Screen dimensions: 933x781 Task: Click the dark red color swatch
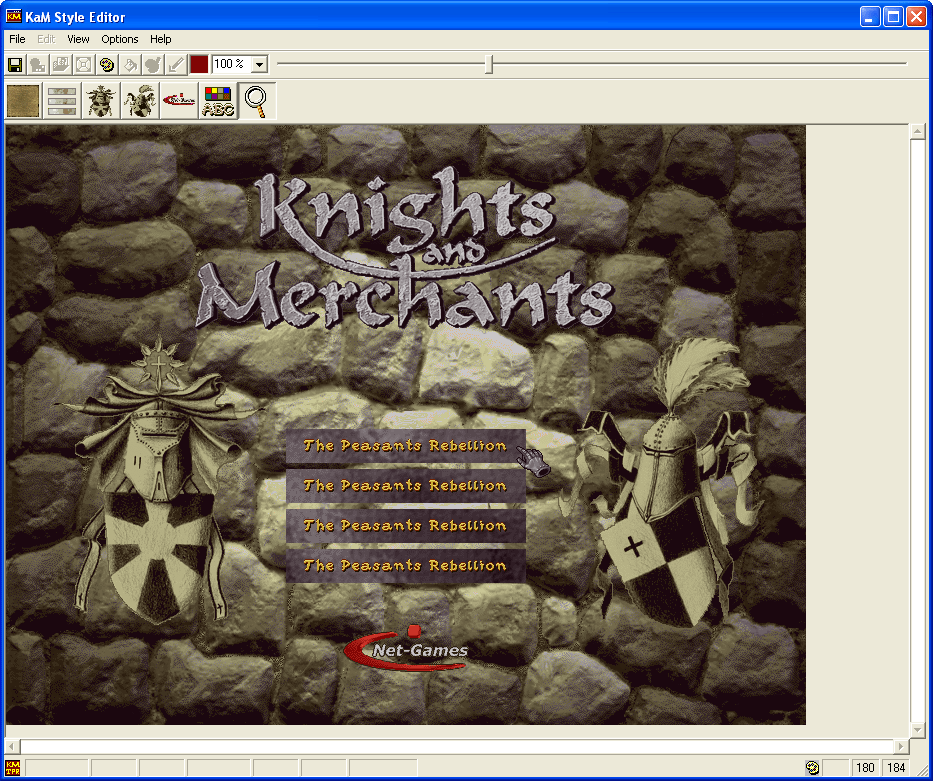click(199, 64)
